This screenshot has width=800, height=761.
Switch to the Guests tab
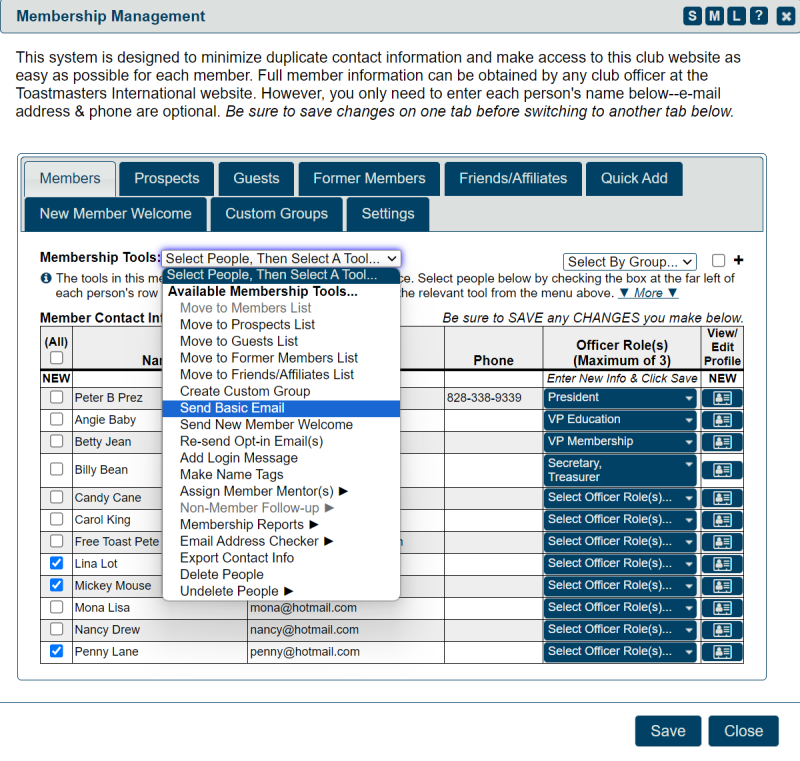(x=256, y=179)
